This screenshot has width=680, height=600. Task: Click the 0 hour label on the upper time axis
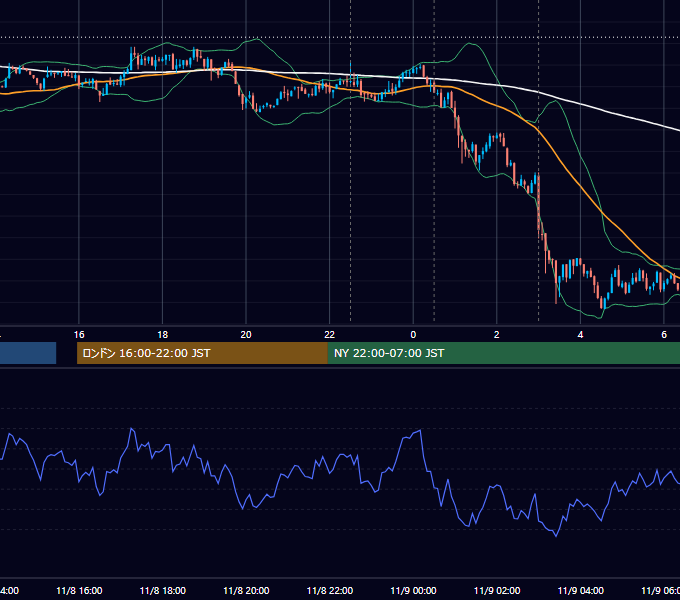point(413,335)
